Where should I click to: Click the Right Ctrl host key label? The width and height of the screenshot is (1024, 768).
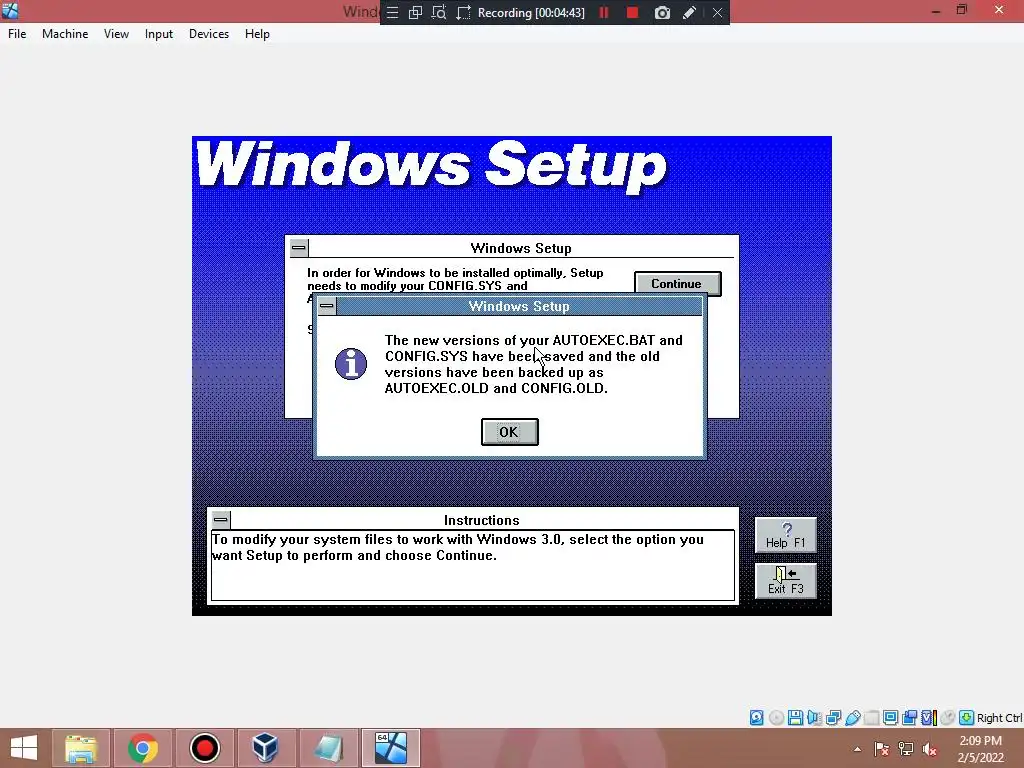tap(999, 718)
